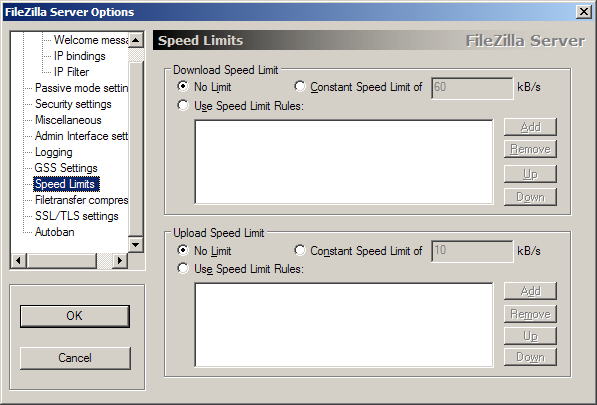Click the tree horizontal scroll left arrow
This screenshot has height=405, width=597.
click(18, 261)
